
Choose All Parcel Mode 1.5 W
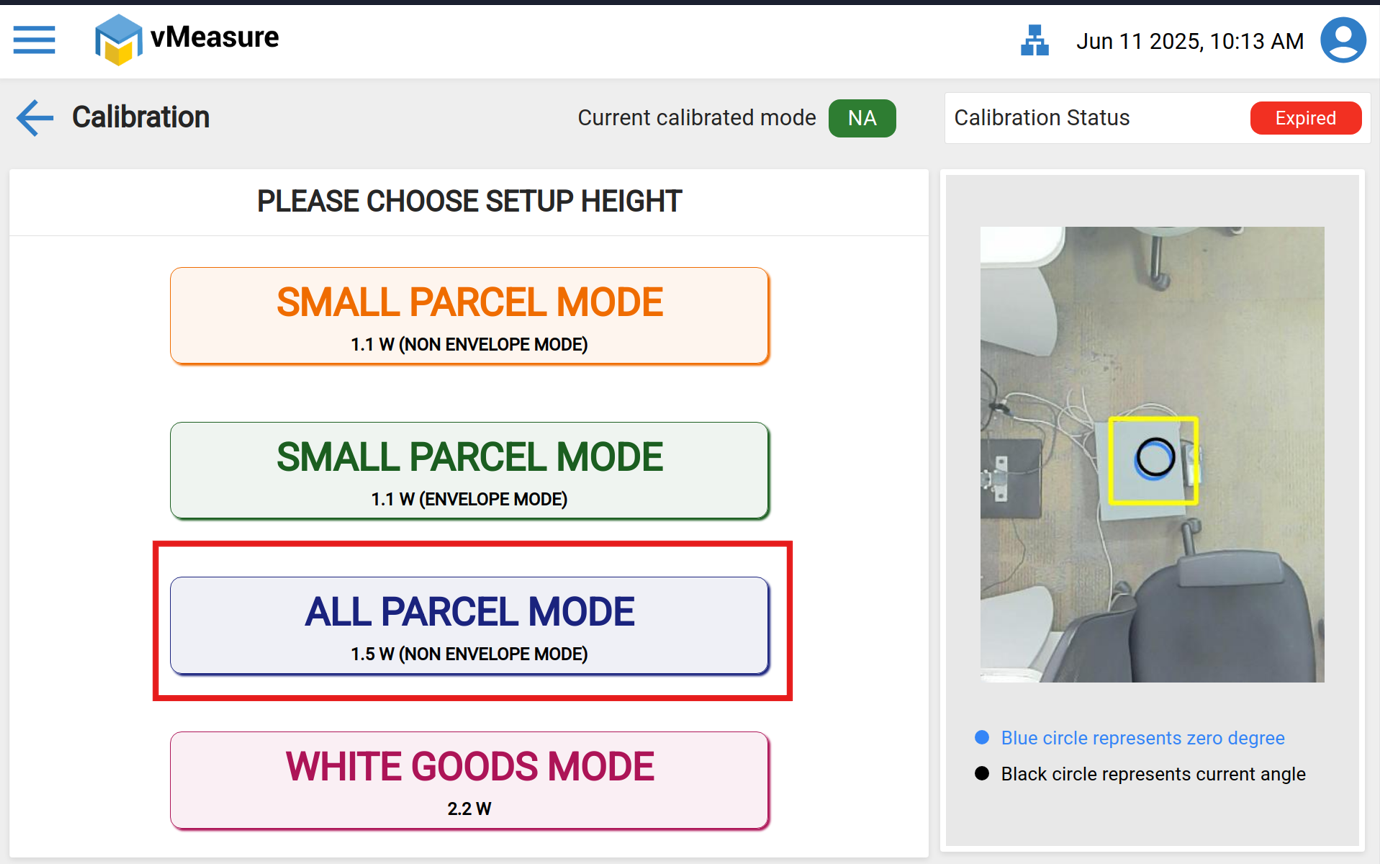tap(469, 626)
